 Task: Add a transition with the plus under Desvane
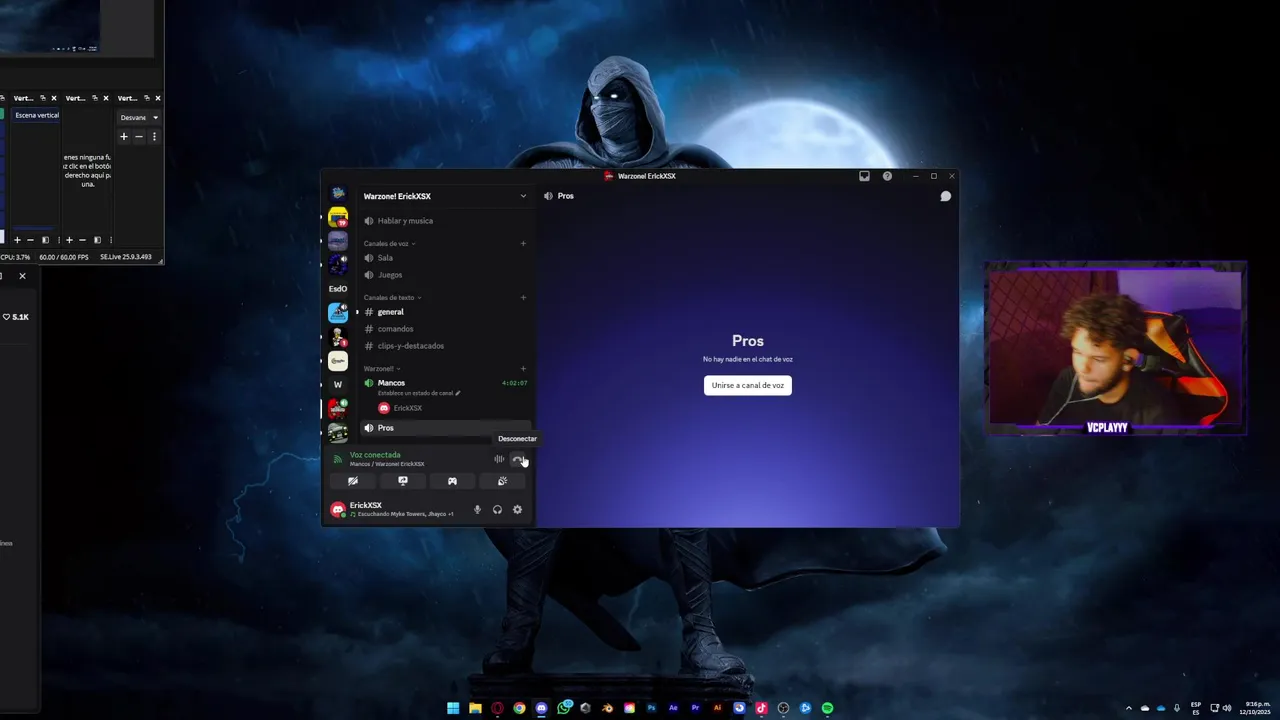(x=124, y=136)
